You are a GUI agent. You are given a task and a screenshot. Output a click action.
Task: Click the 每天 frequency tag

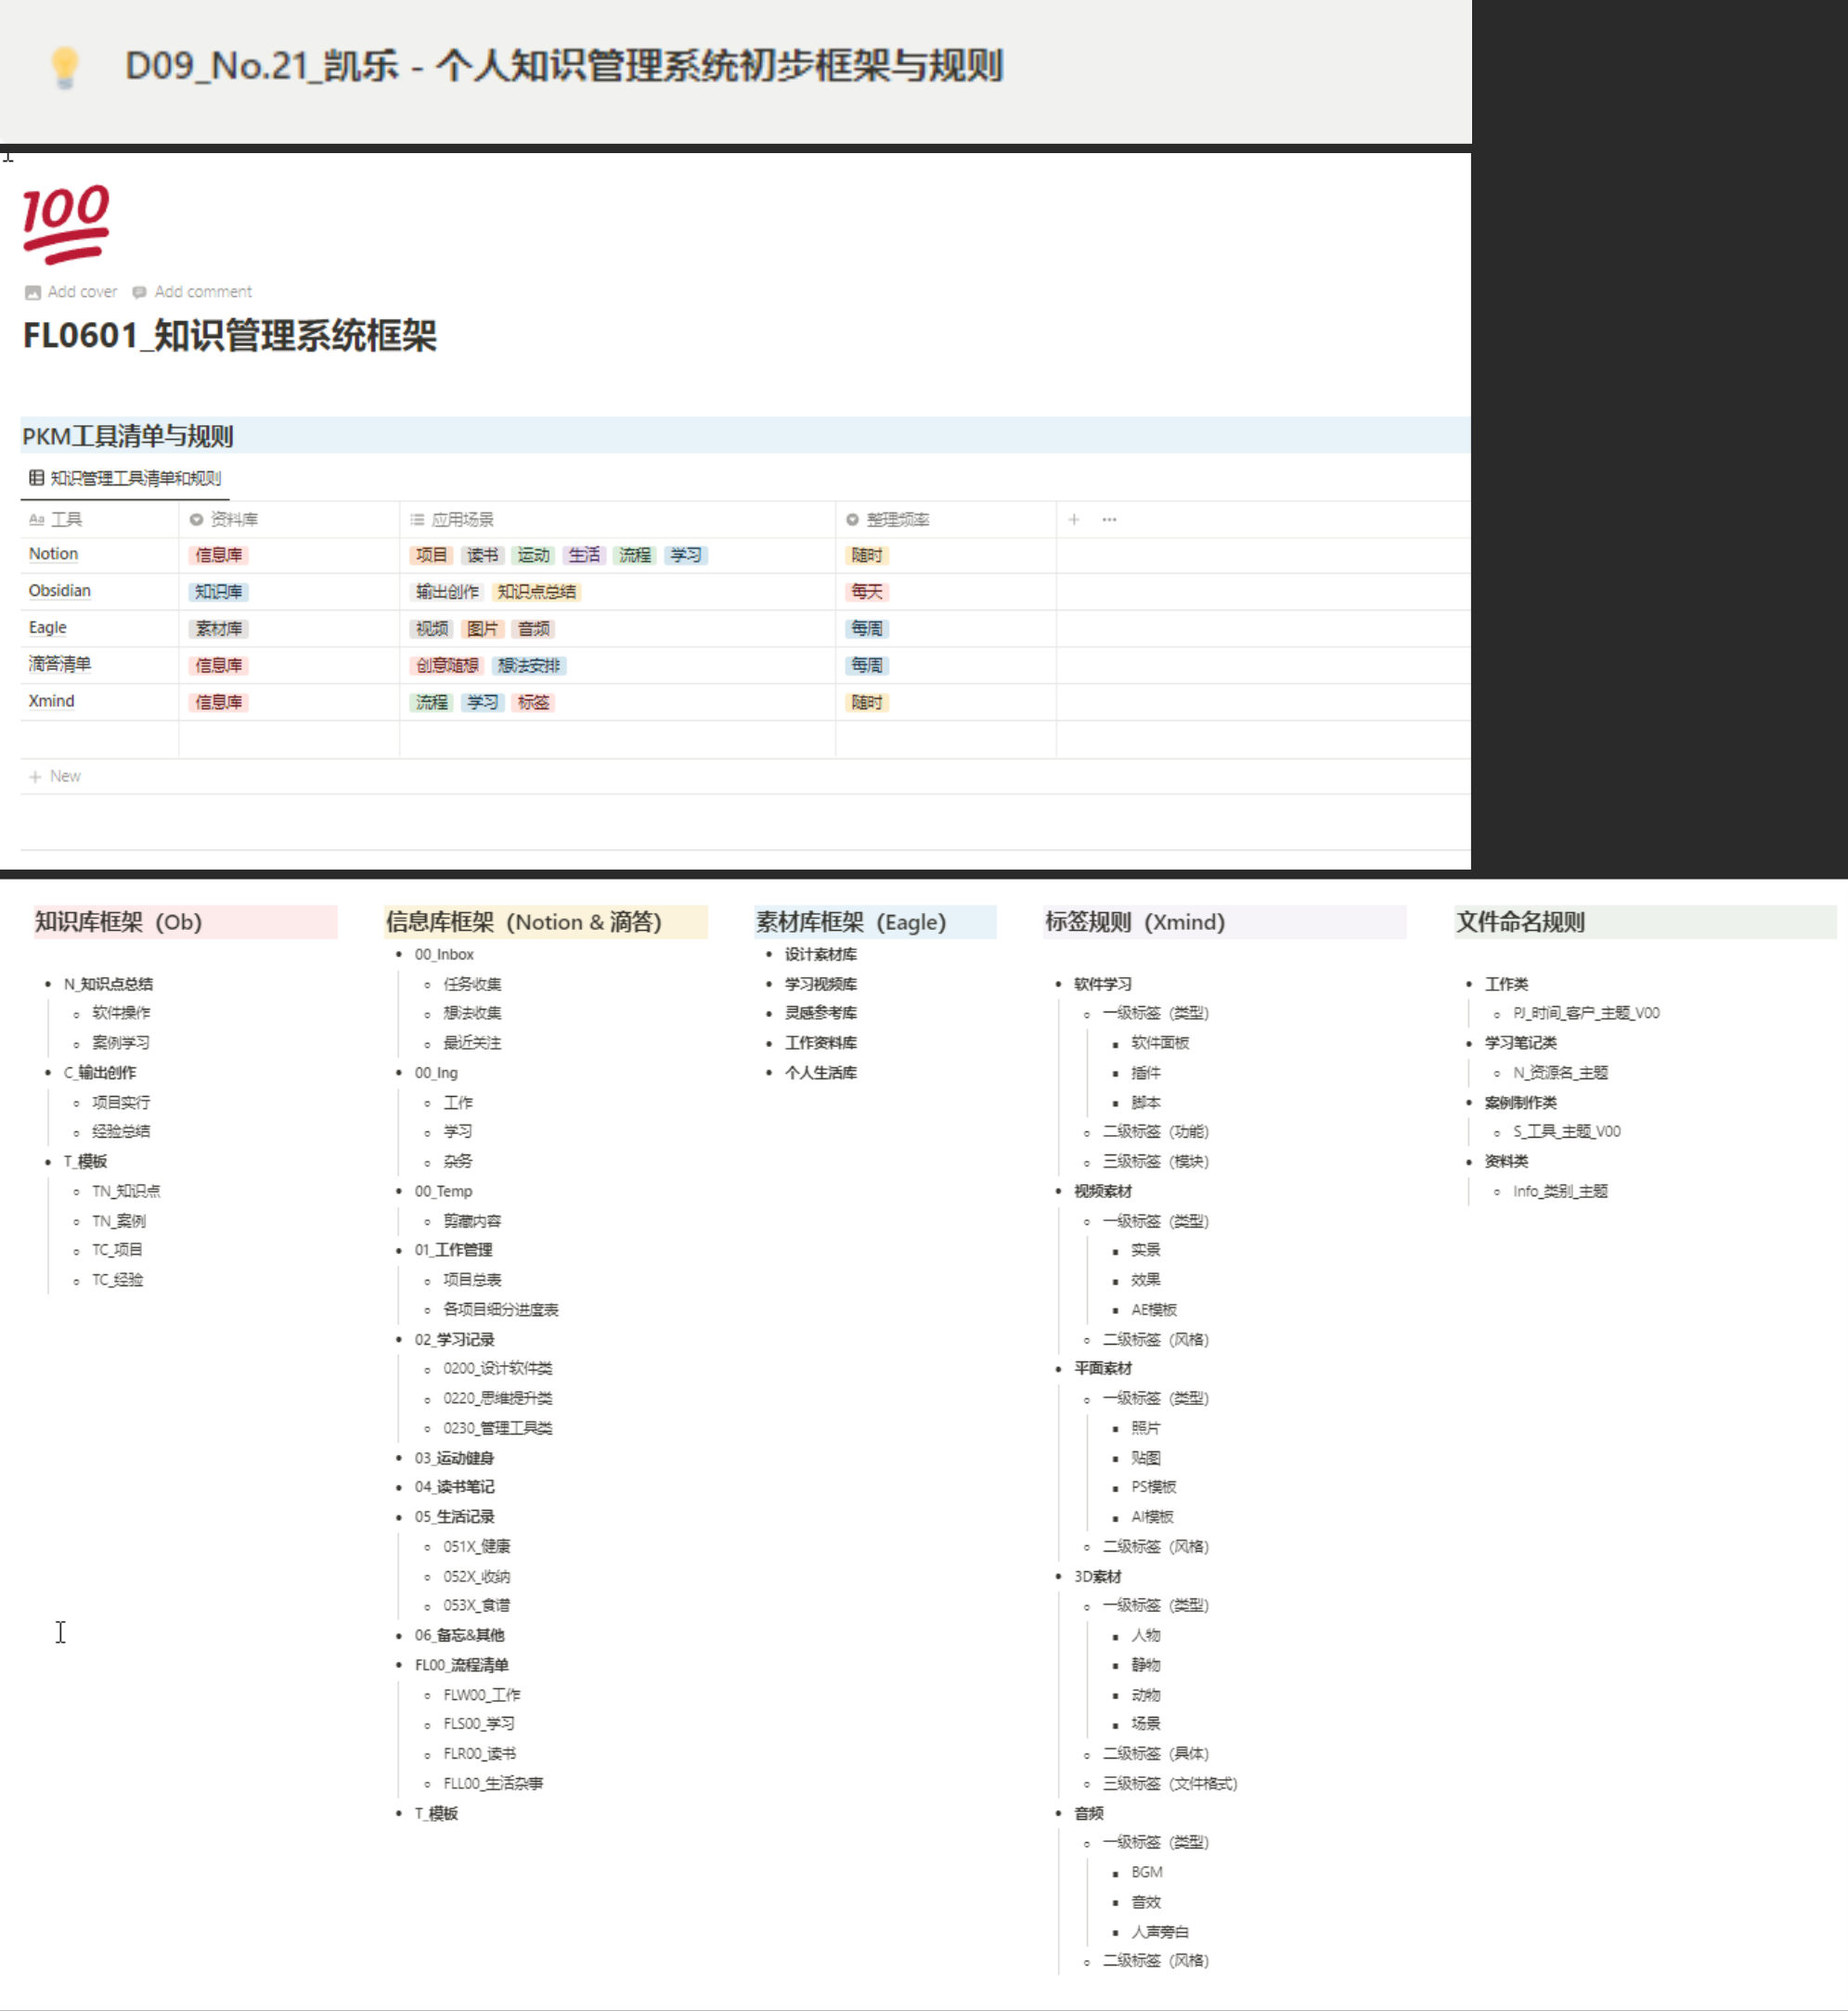point(867,592)
